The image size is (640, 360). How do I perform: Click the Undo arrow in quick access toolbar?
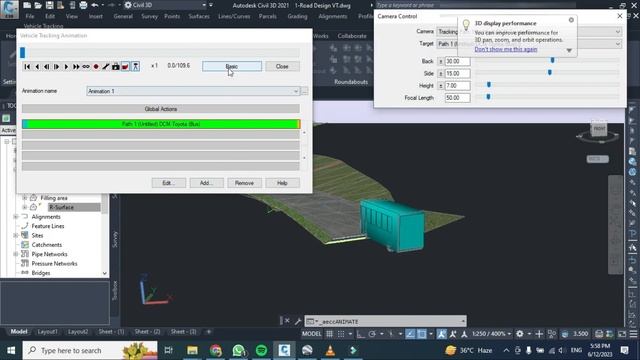[x=95, y=5]
